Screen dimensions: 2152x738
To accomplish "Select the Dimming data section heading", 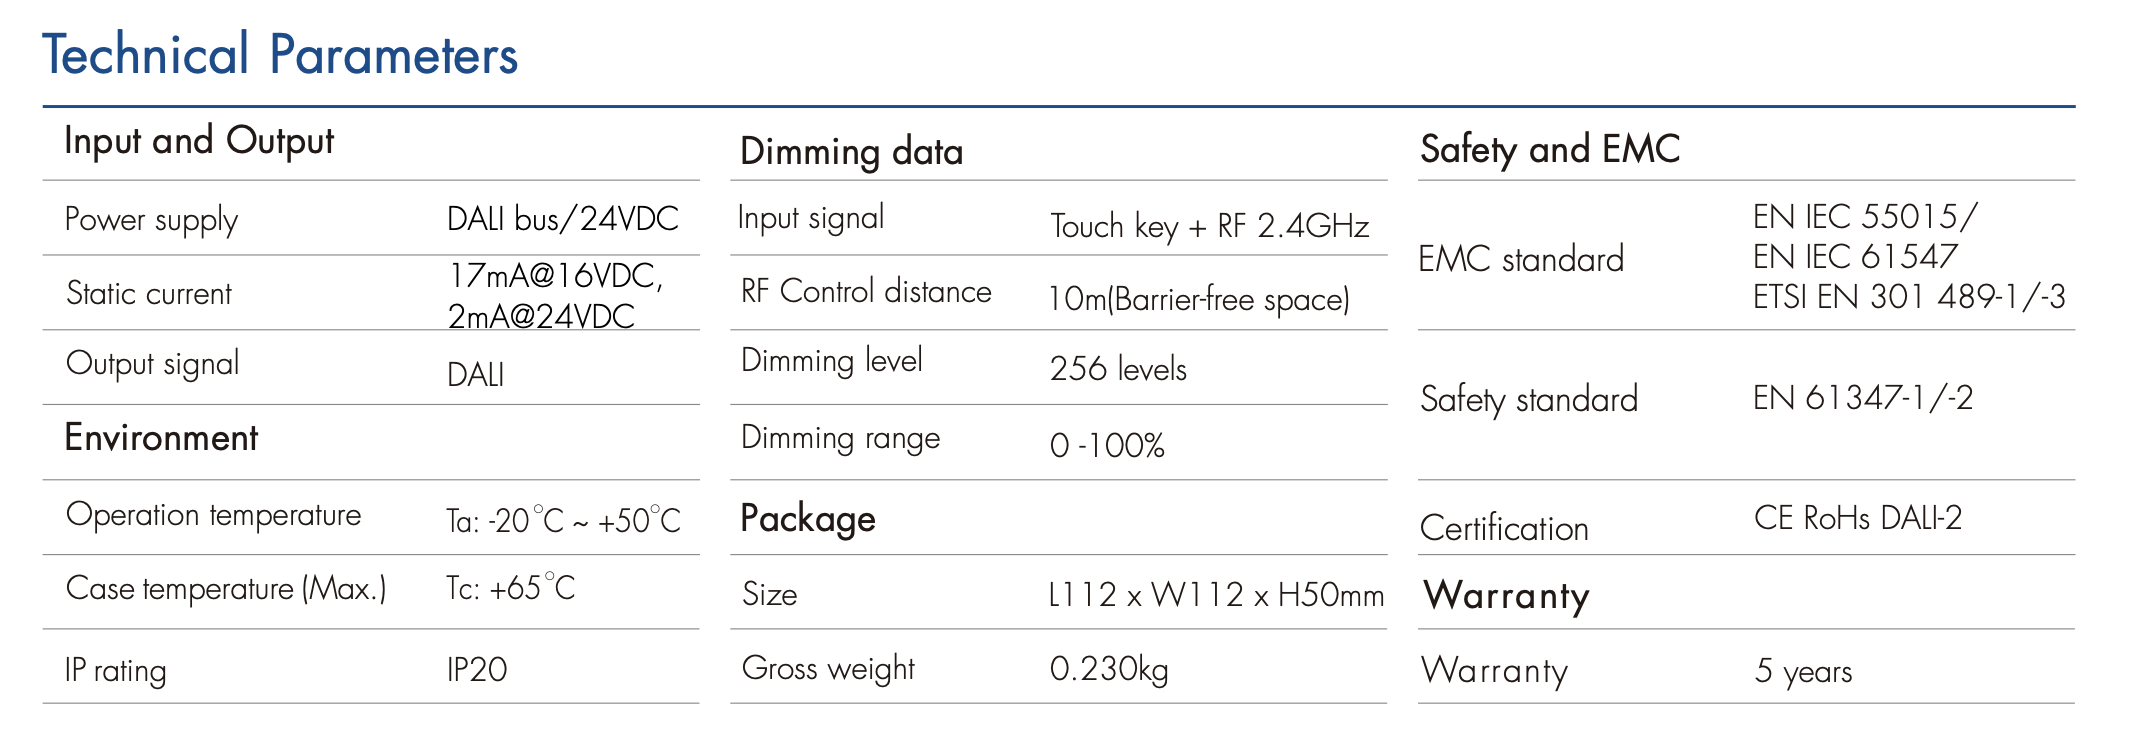I will click(x=851, y=152).
